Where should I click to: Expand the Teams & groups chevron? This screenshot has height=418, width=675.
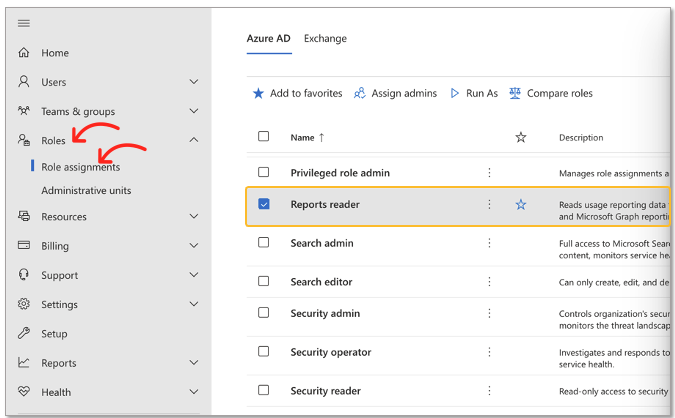pos(194,111)
